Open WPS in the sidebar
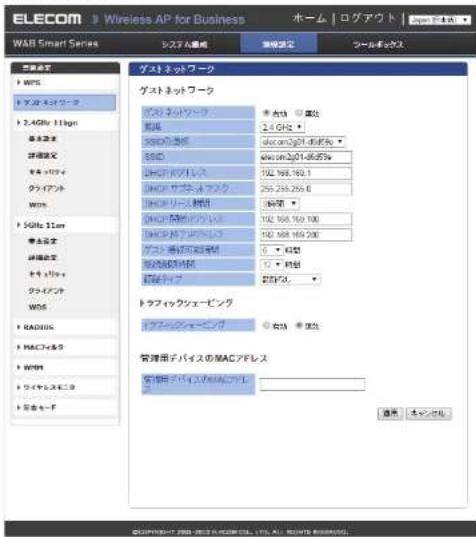This screenshot has width=476, height=537. pyautogui.click(x=32, y=83)
